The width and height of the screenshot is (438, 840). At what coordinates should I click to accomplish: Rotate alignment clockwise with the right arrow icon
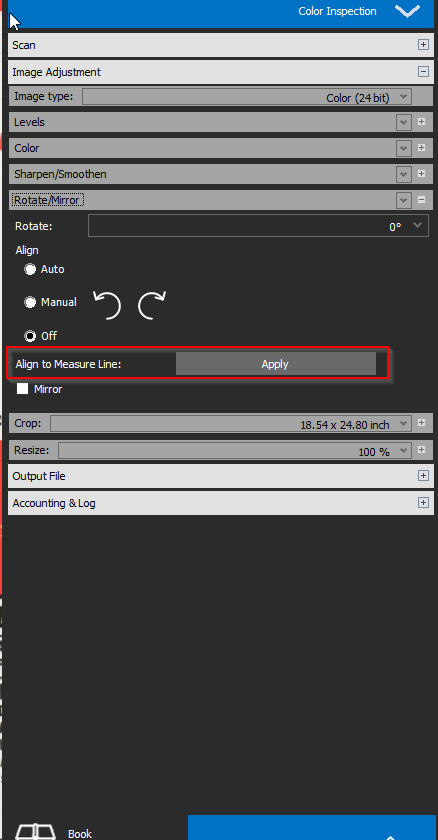click(x=152, y=305)
